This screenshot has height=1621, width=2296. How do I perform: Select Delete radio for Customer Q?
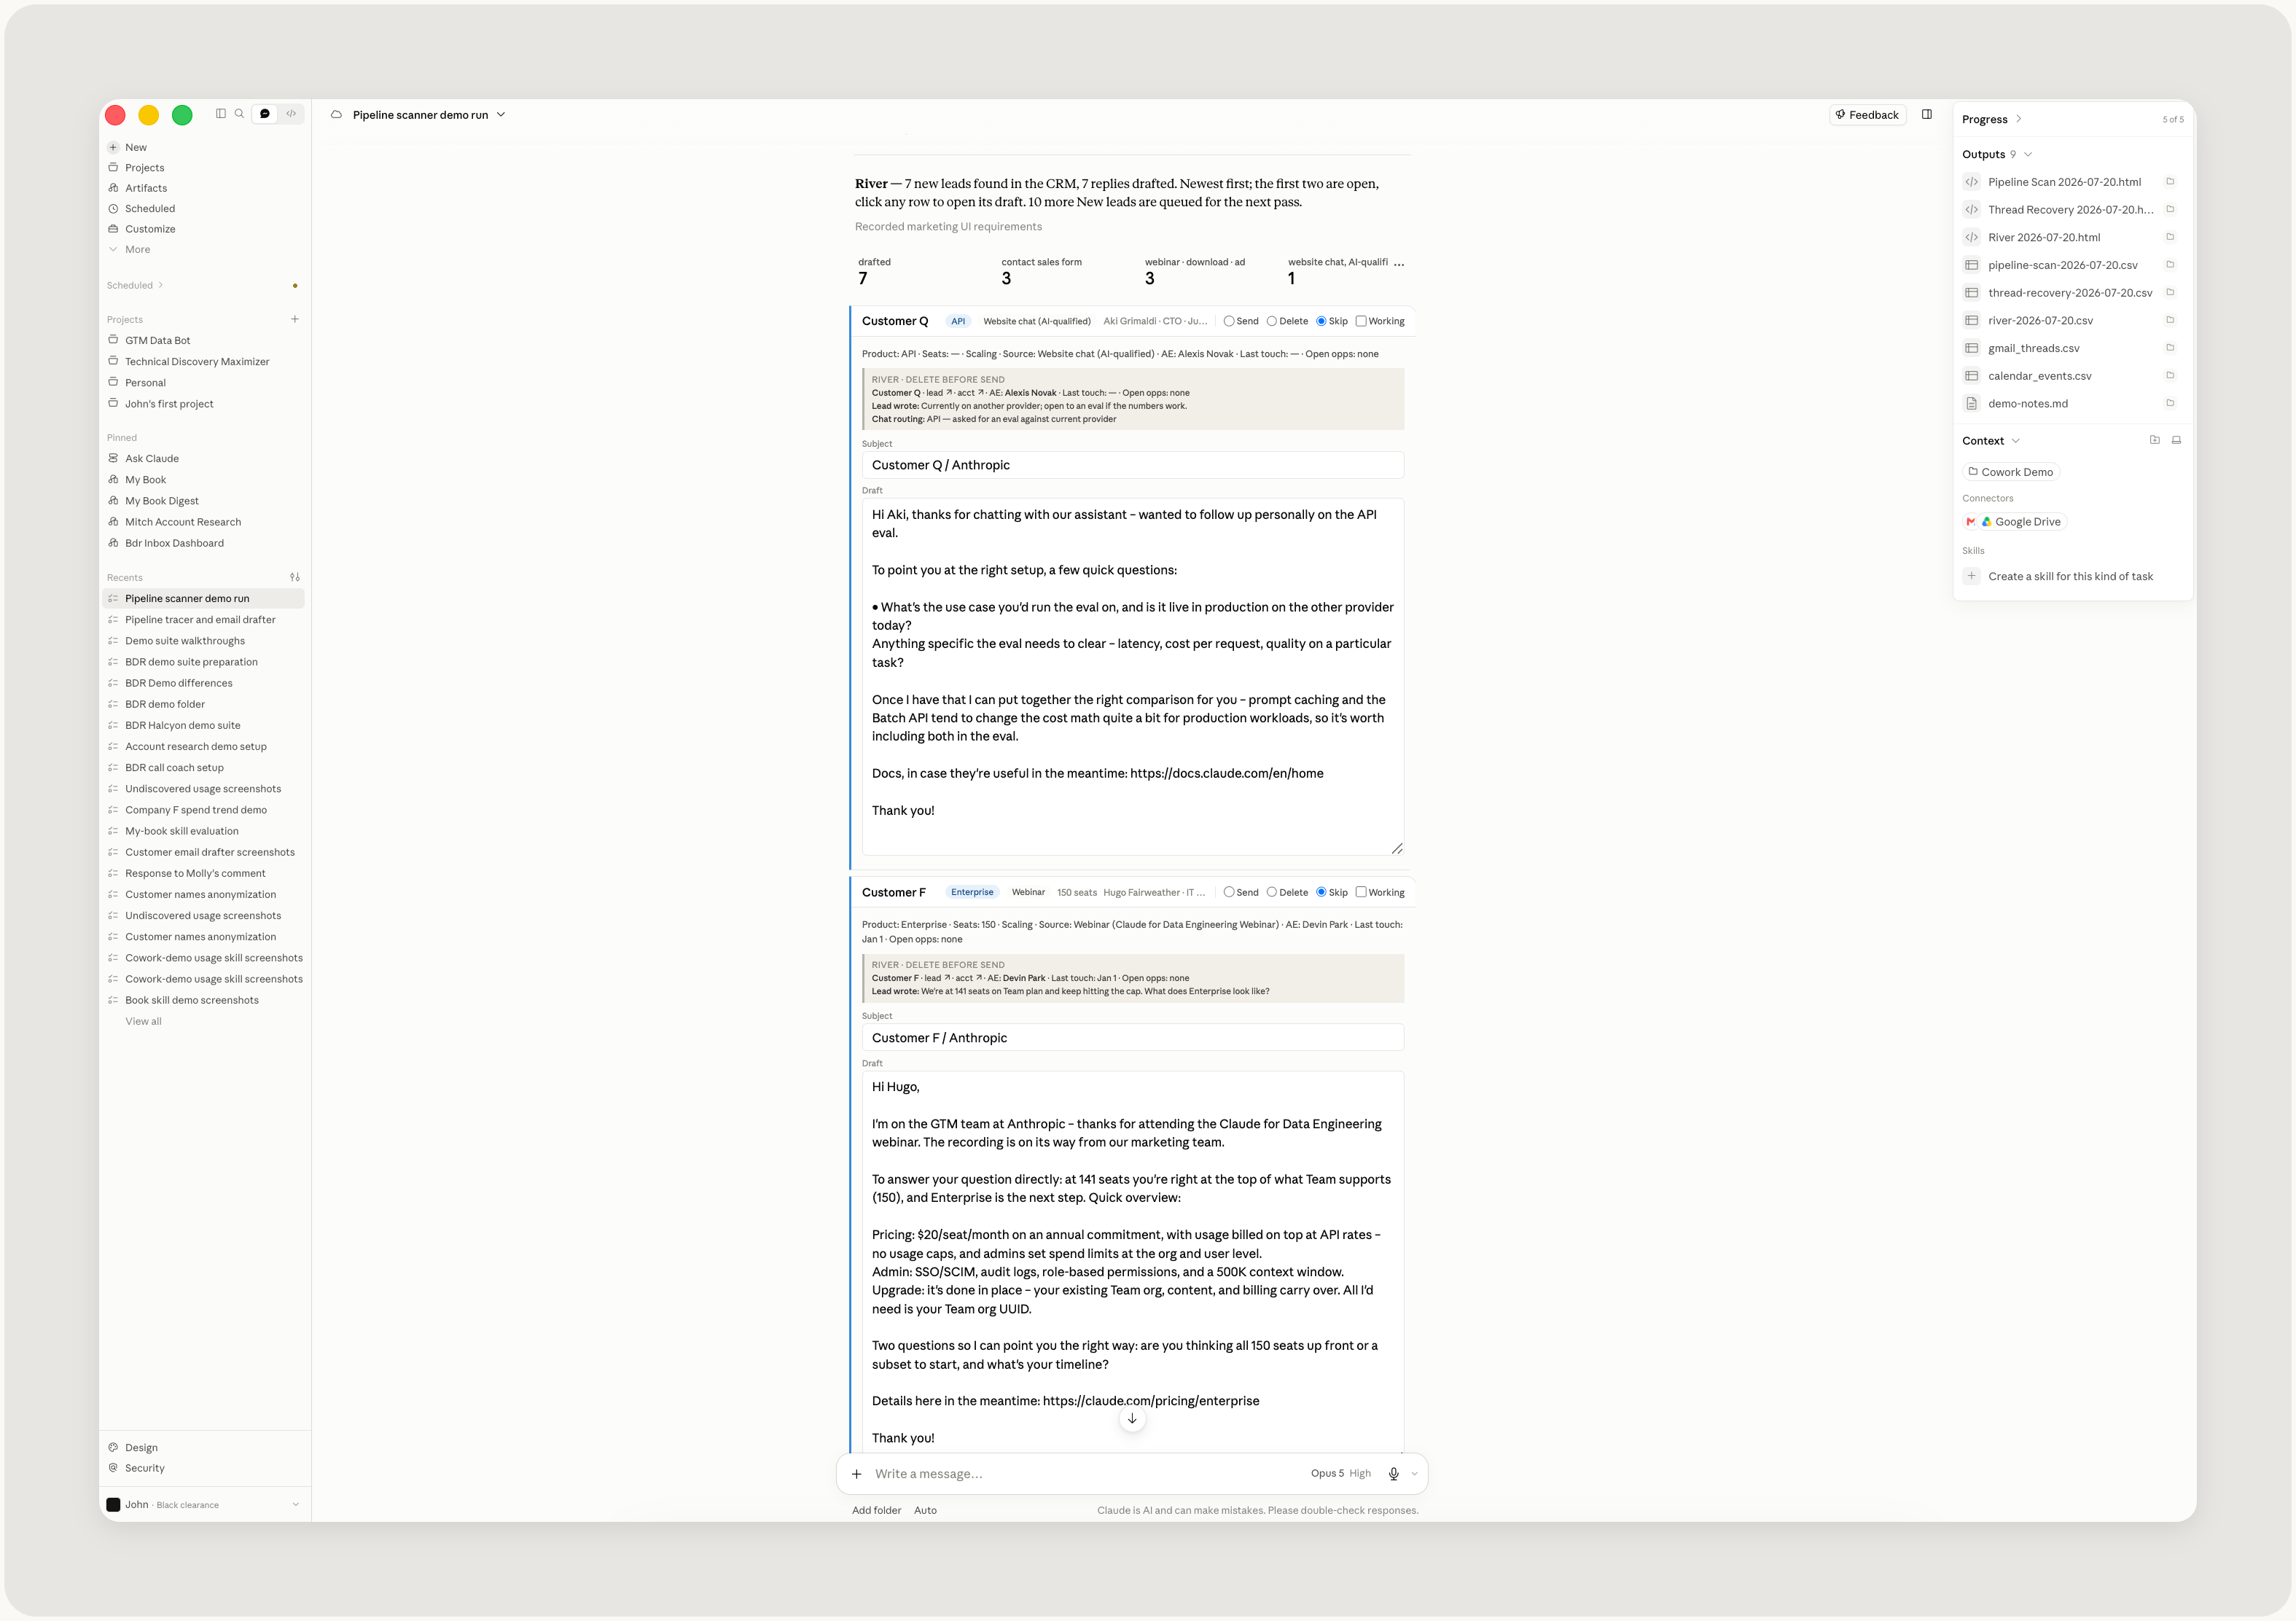pyautogui.click(x=1272, y=321)
